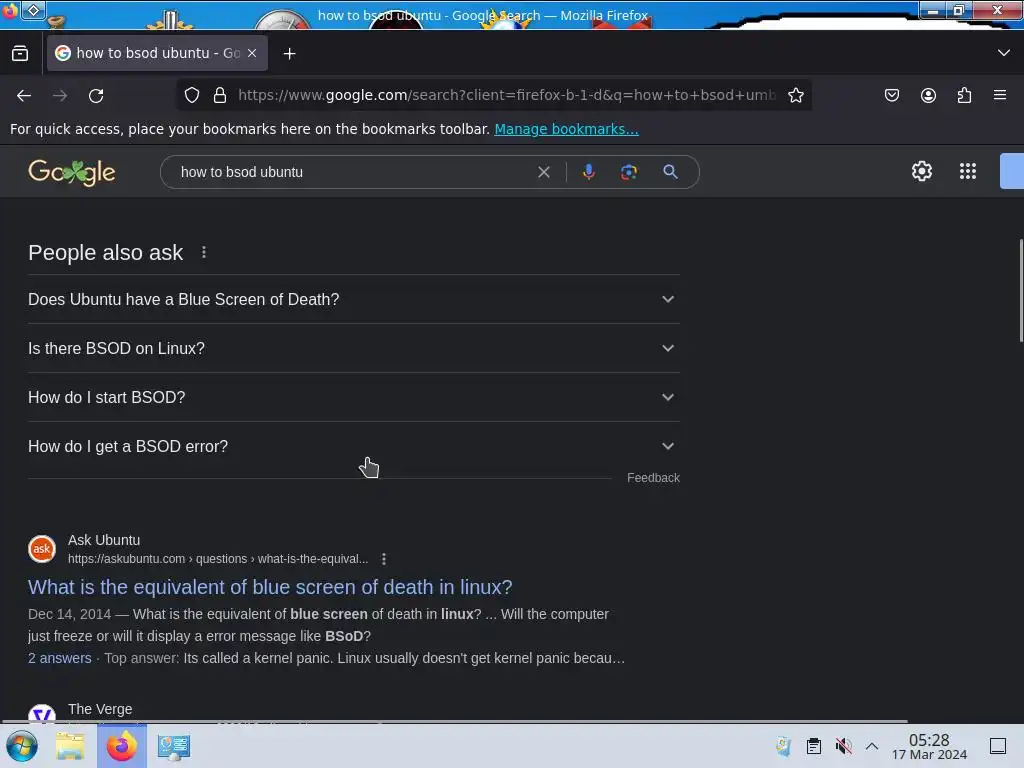Expand 'How do I get a BSOD error?'
The image size is (1024, 768).
tap(354, 446)
